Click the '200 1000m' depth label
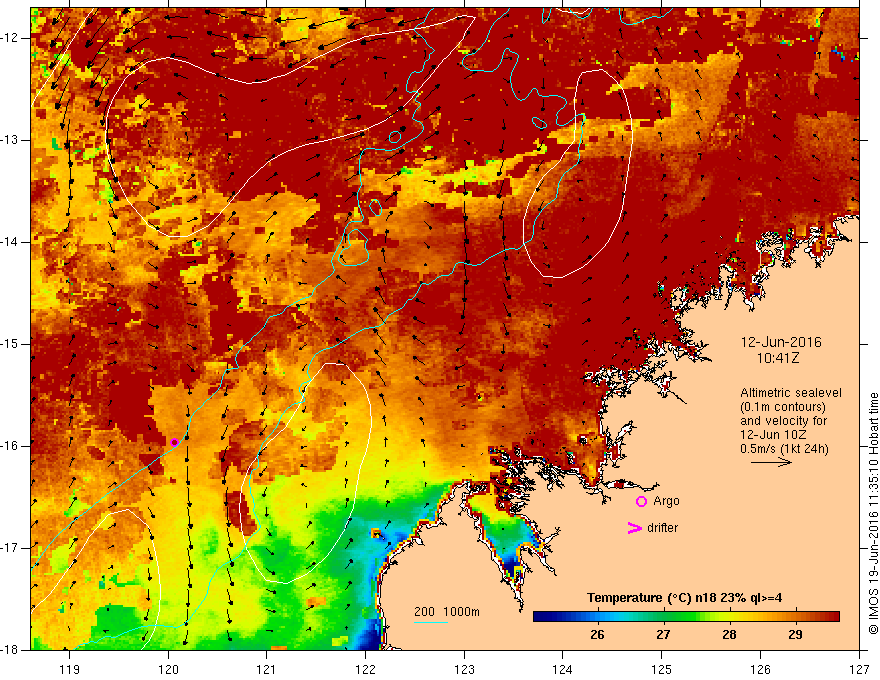 [x=447, y=612]
